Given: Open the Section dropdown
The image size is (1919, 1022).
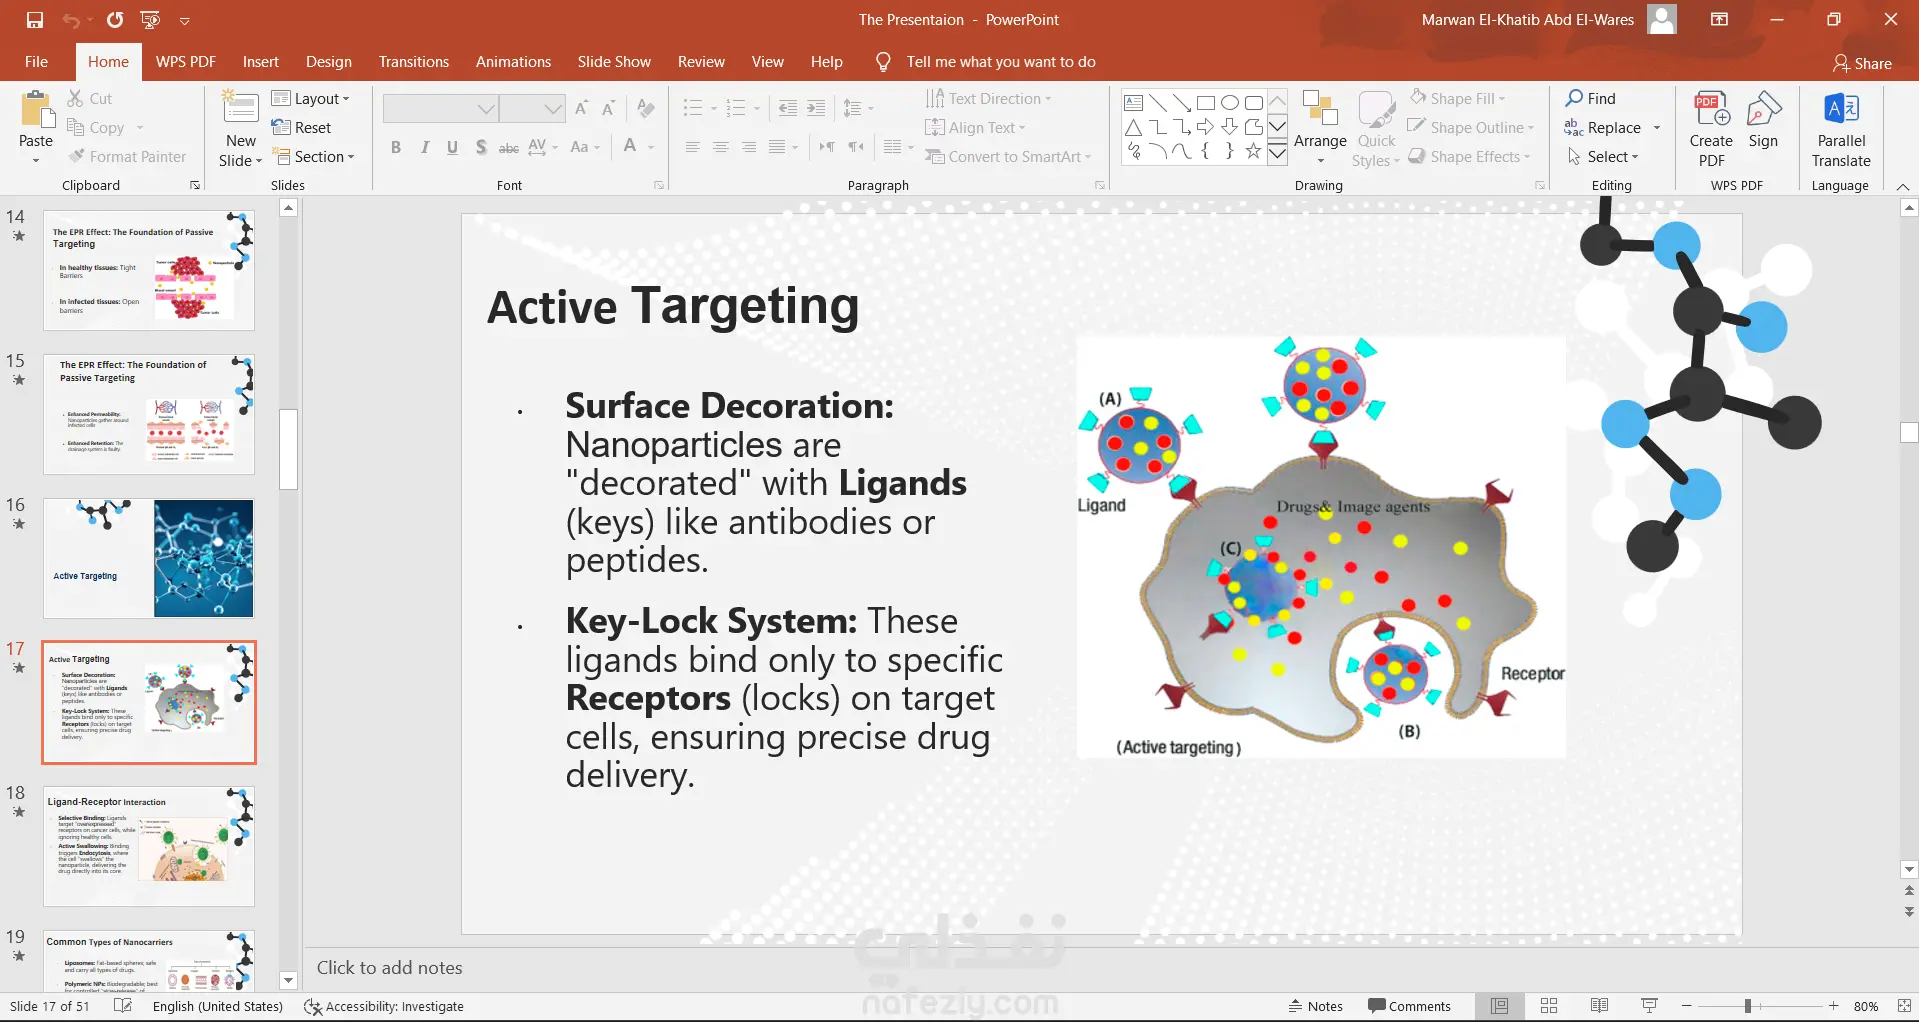Looking at the screenshot, I should (x=313, y=156).
